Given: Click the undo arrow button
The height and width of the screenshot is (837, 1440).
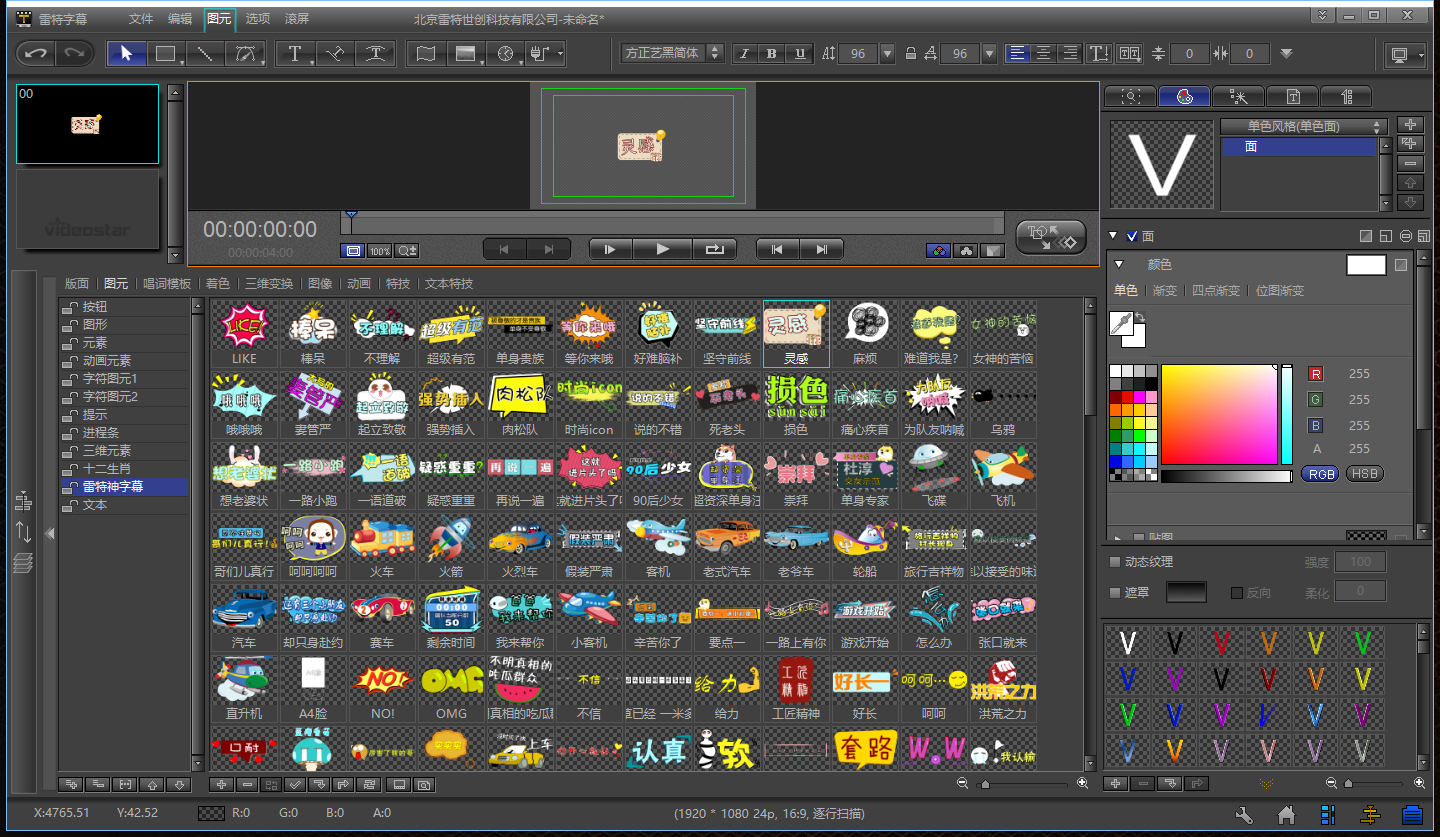Looking at the screenshot, I should coord(37,54).
